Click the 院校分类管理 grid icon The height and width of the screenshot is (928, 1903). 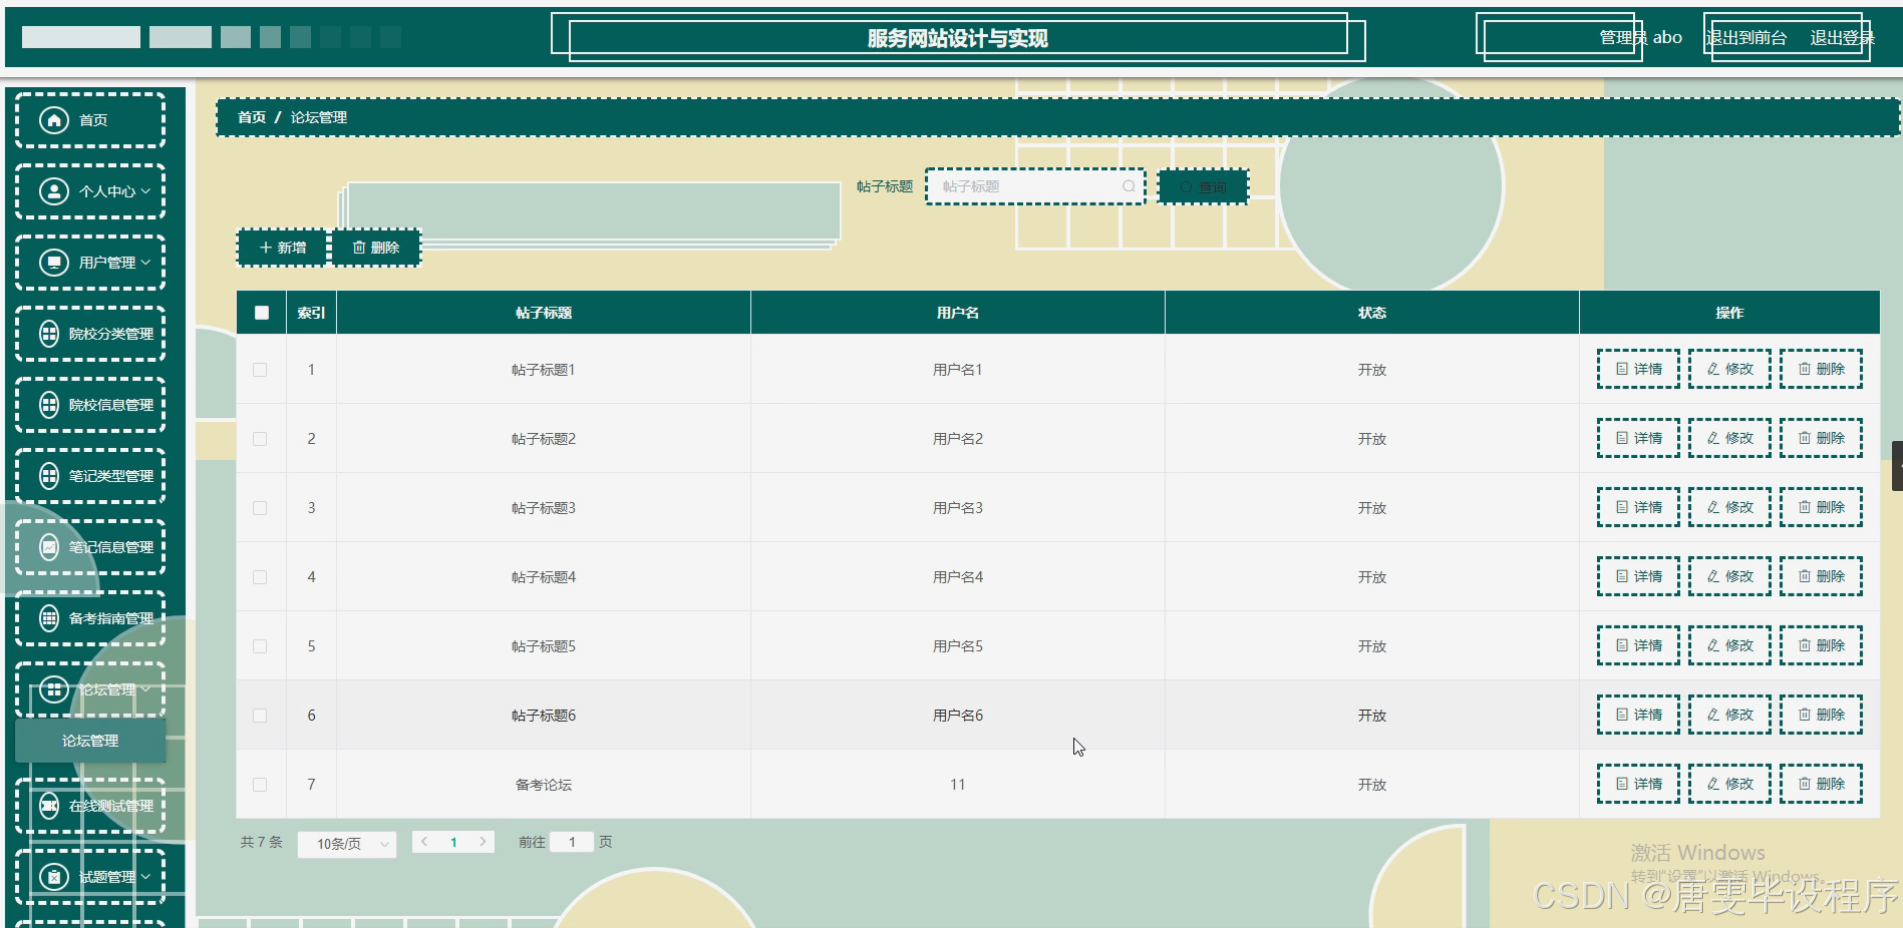[49, 333]
